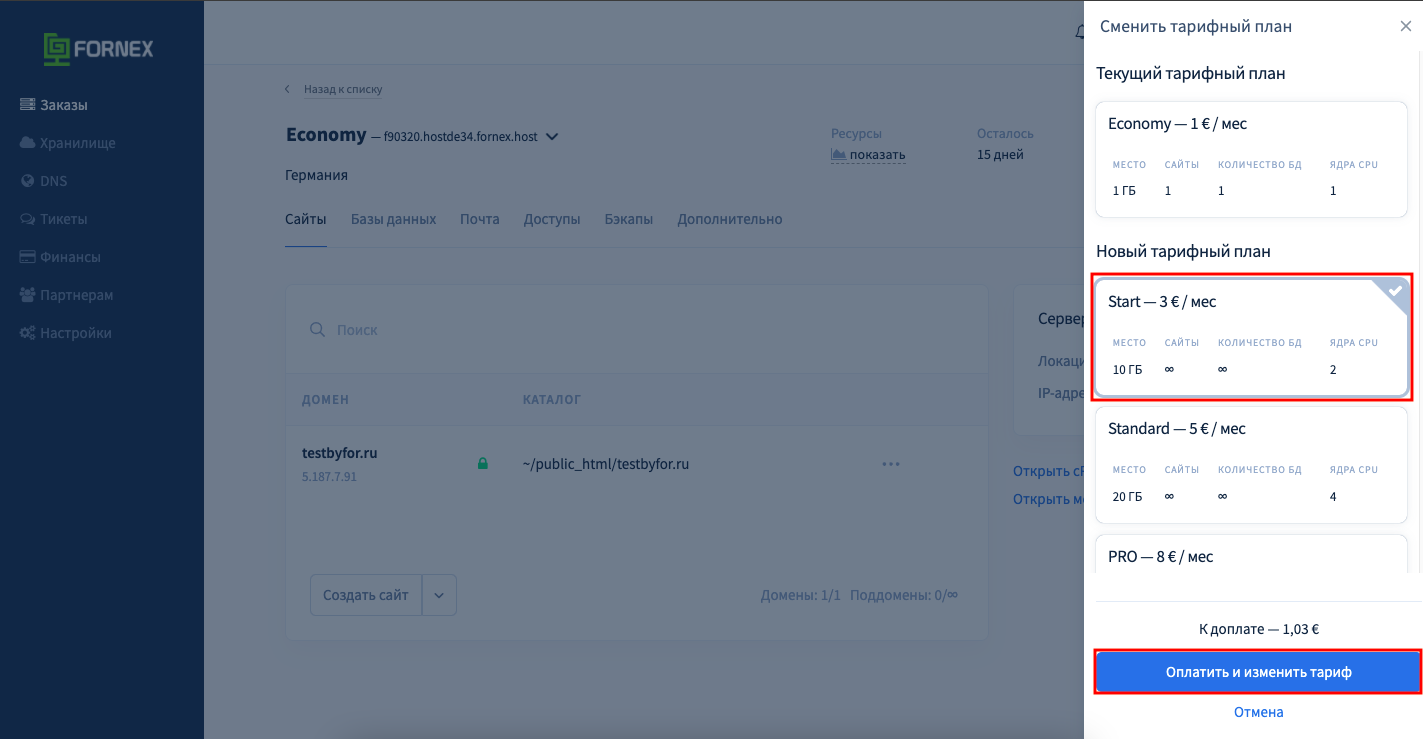Image resolution: width=1423 pixels, height=739 pixels.
Task: Click the Германия location label
Action: [316, 175]
